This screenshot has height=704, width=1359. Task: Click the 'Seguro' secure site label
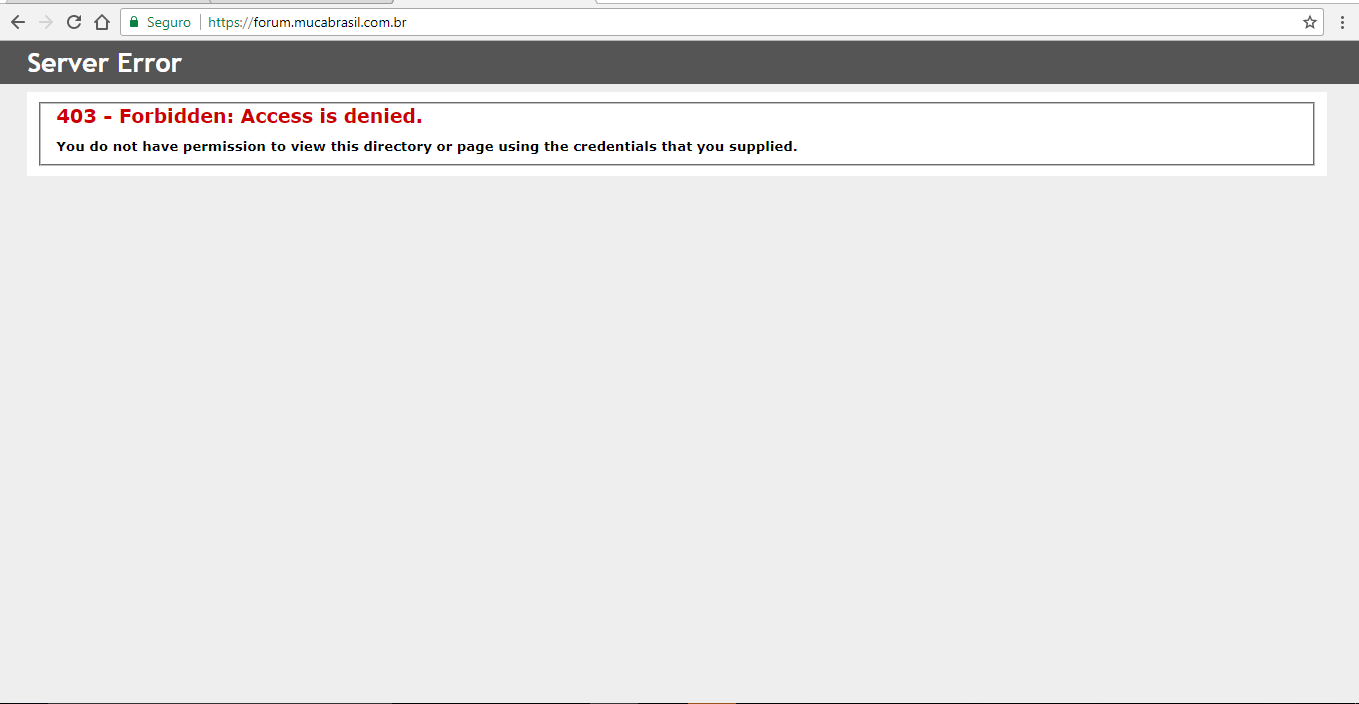point(168,22)
